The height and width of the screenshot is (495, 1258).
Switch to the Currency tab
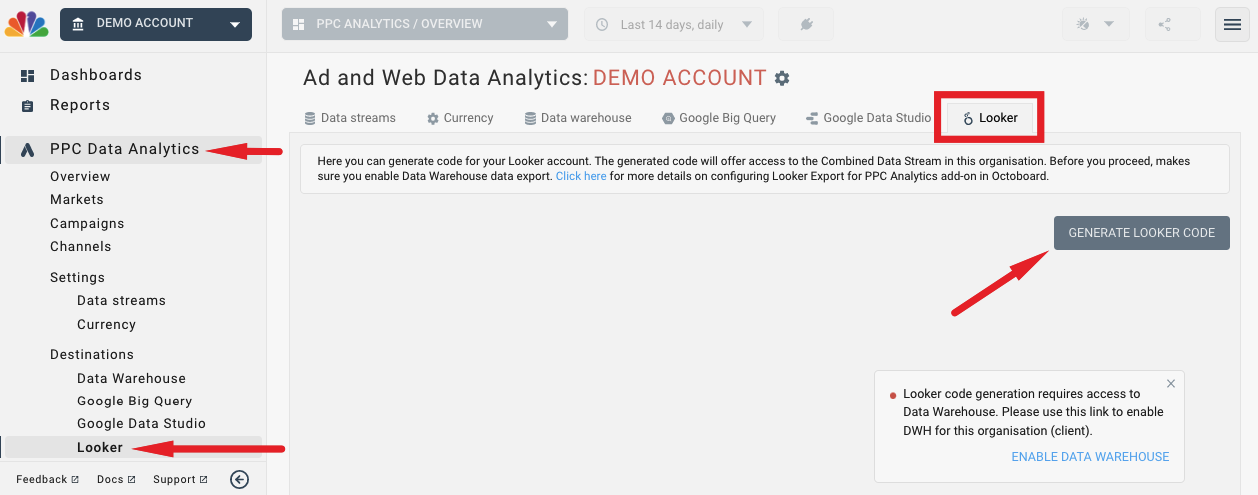(x=460, y=118)
